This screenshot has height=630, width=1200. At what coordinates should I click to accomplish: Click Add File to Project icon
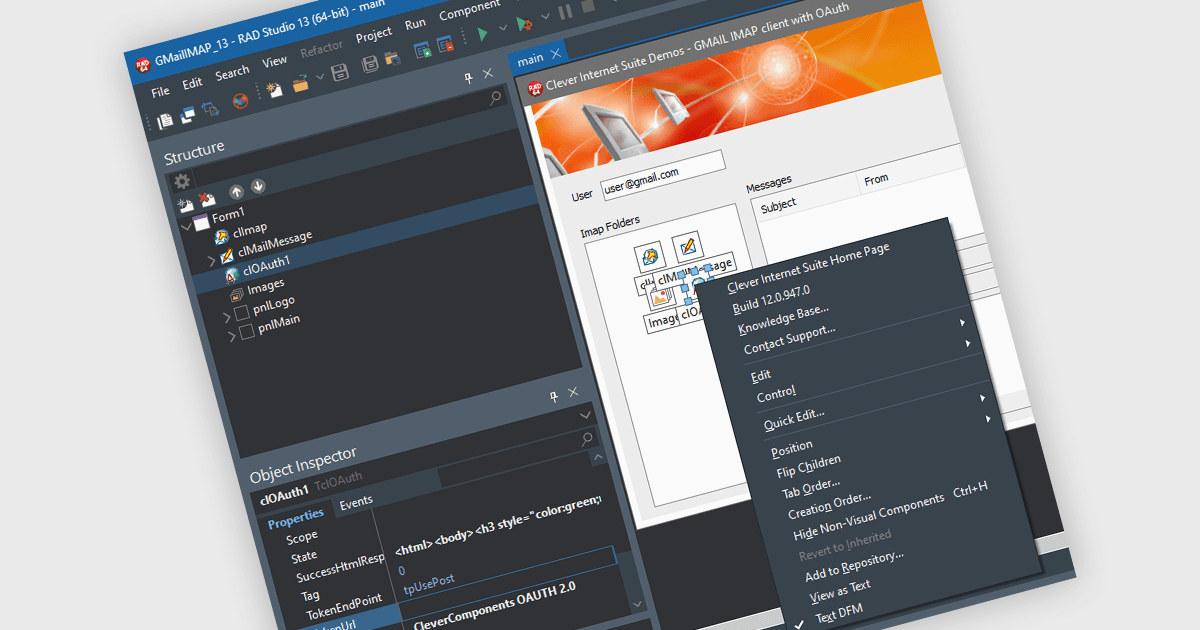coord(423,50)
